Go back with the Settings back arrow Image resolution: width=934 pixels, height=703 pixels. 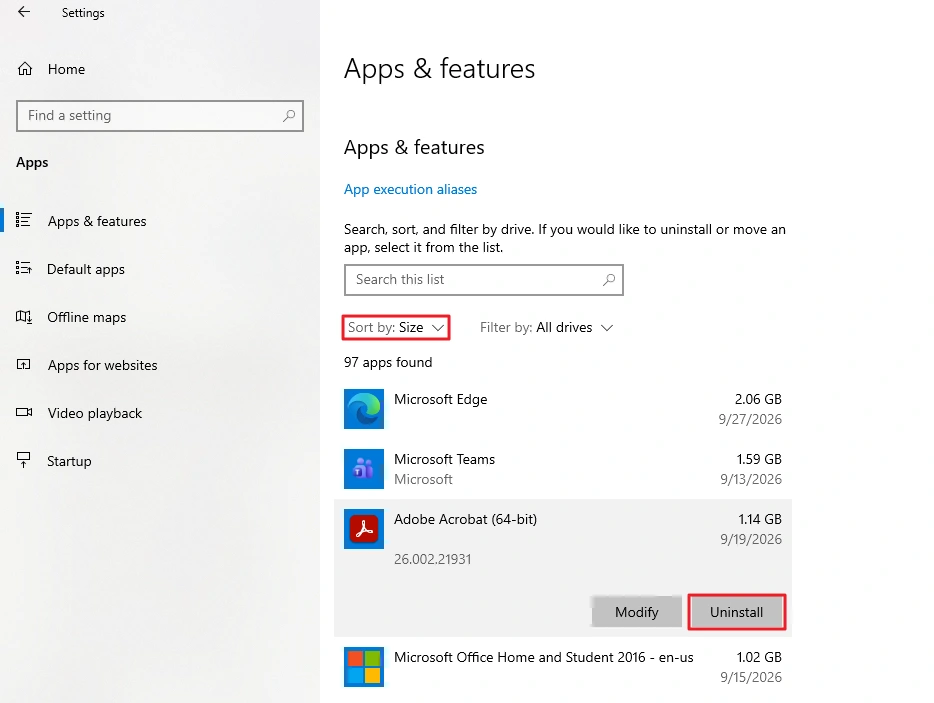click(24, 12)
